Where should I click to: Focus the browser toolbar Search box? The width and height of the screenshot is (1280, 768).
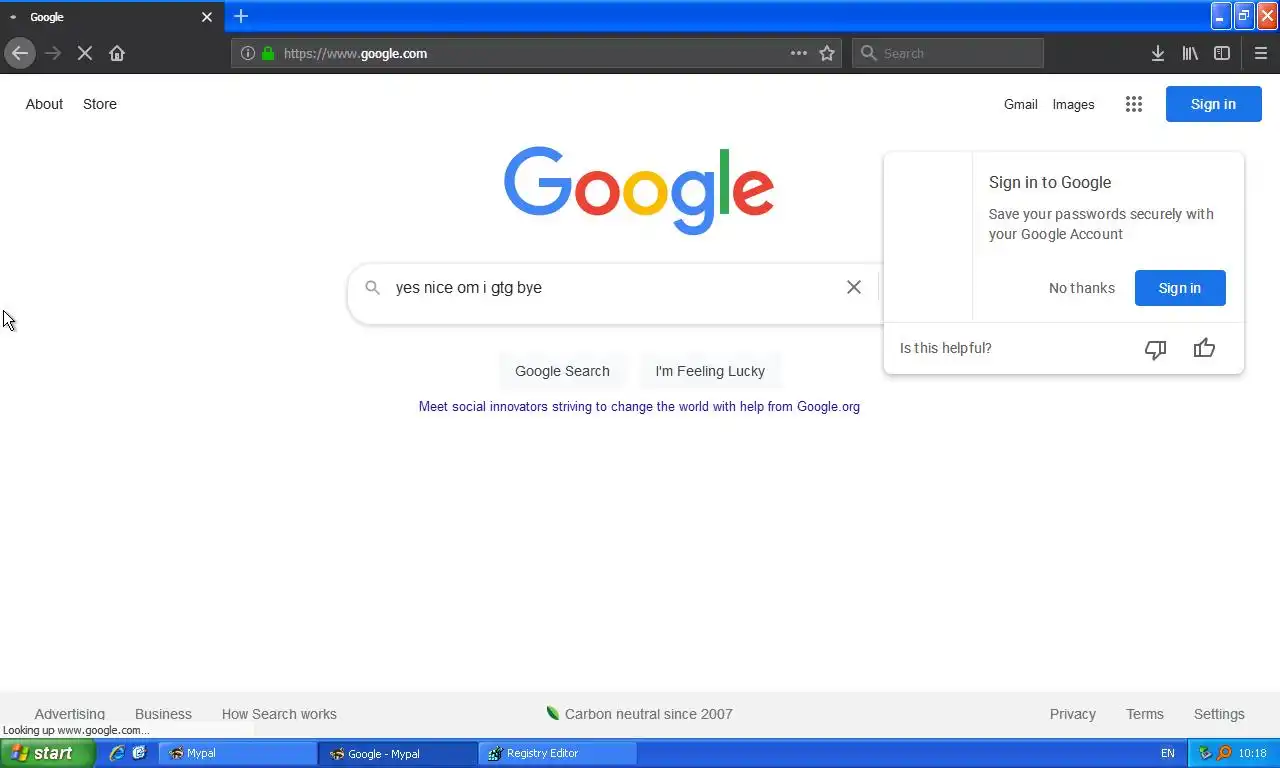[x=948, y=53]
